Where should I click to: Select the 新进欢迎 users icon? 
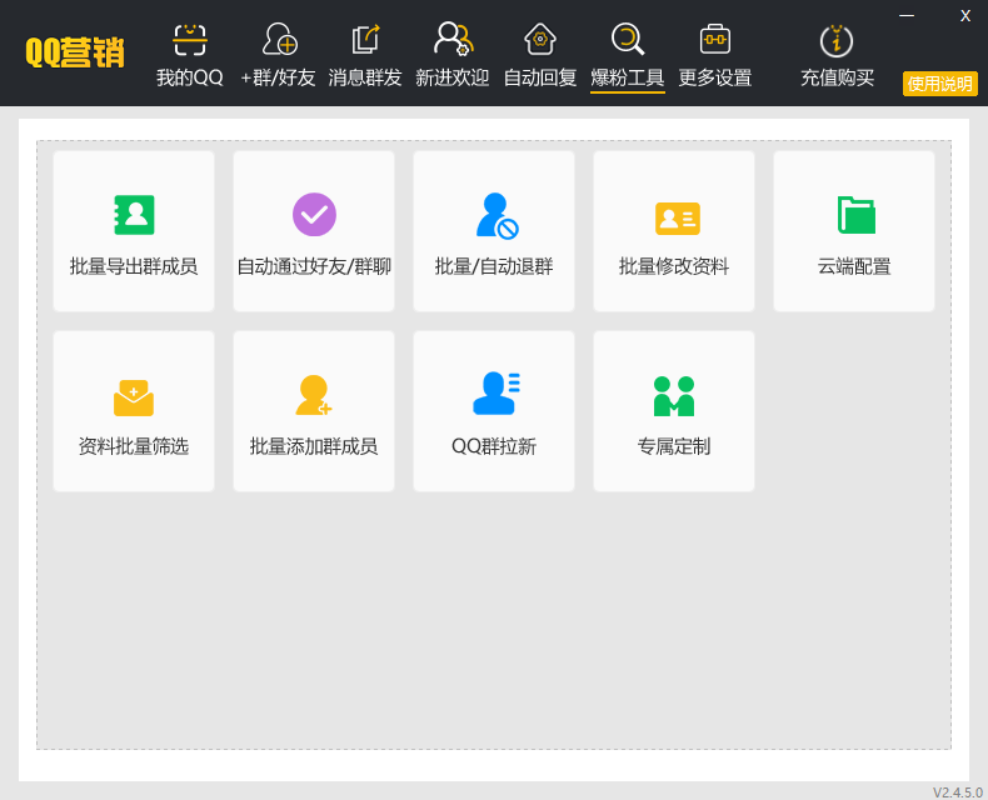point(453,38)
